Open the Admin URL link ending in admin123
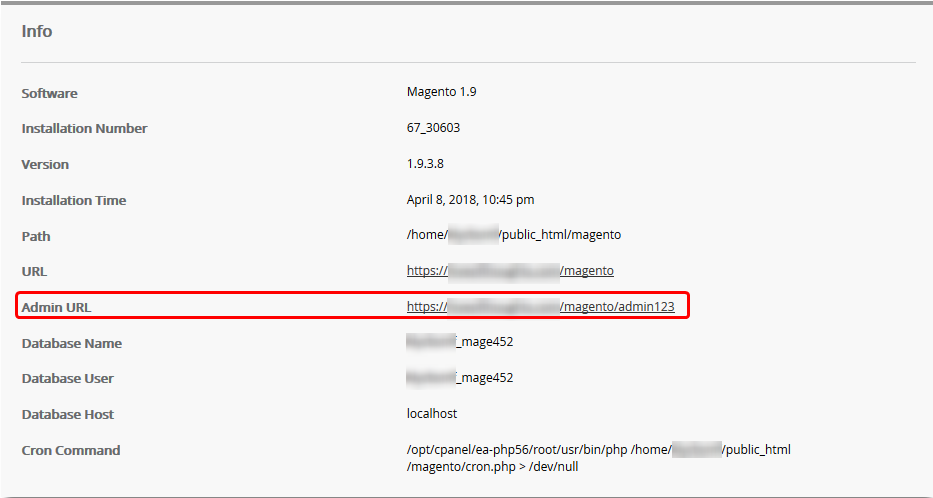Screen dimensions: 933x498 coord(540,307)
